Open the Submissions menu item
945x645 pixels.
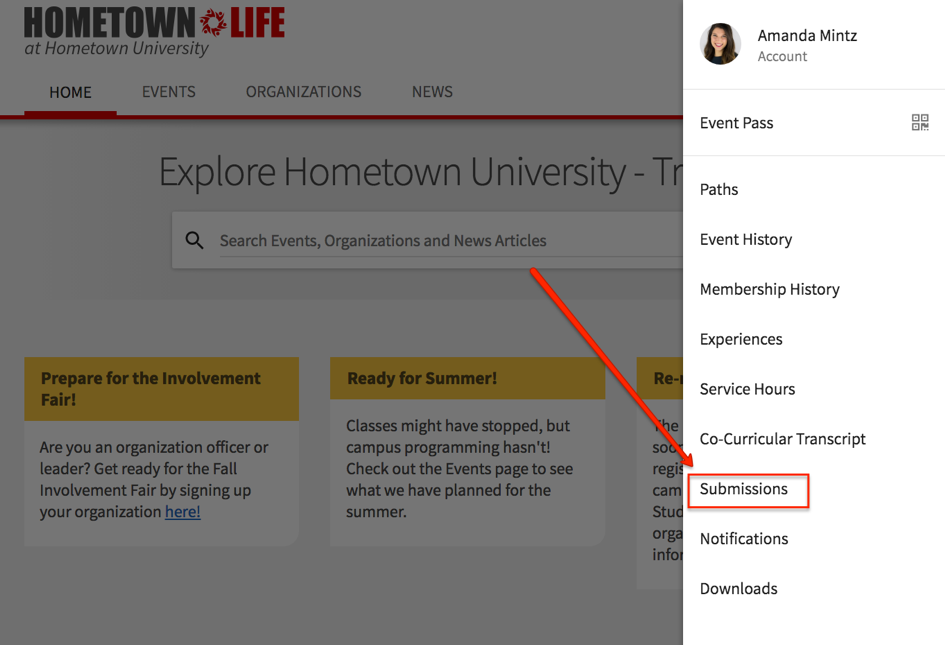point(744,489)
